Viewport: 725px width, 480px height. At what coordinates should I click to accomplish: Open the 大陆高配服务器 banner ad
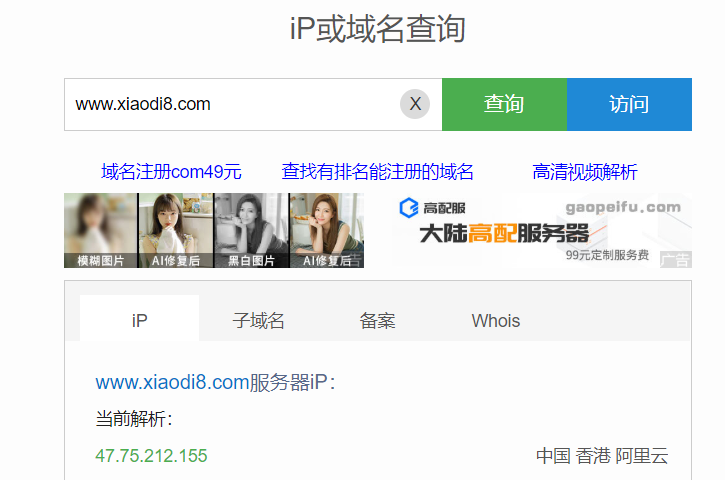tap(541, 230)
